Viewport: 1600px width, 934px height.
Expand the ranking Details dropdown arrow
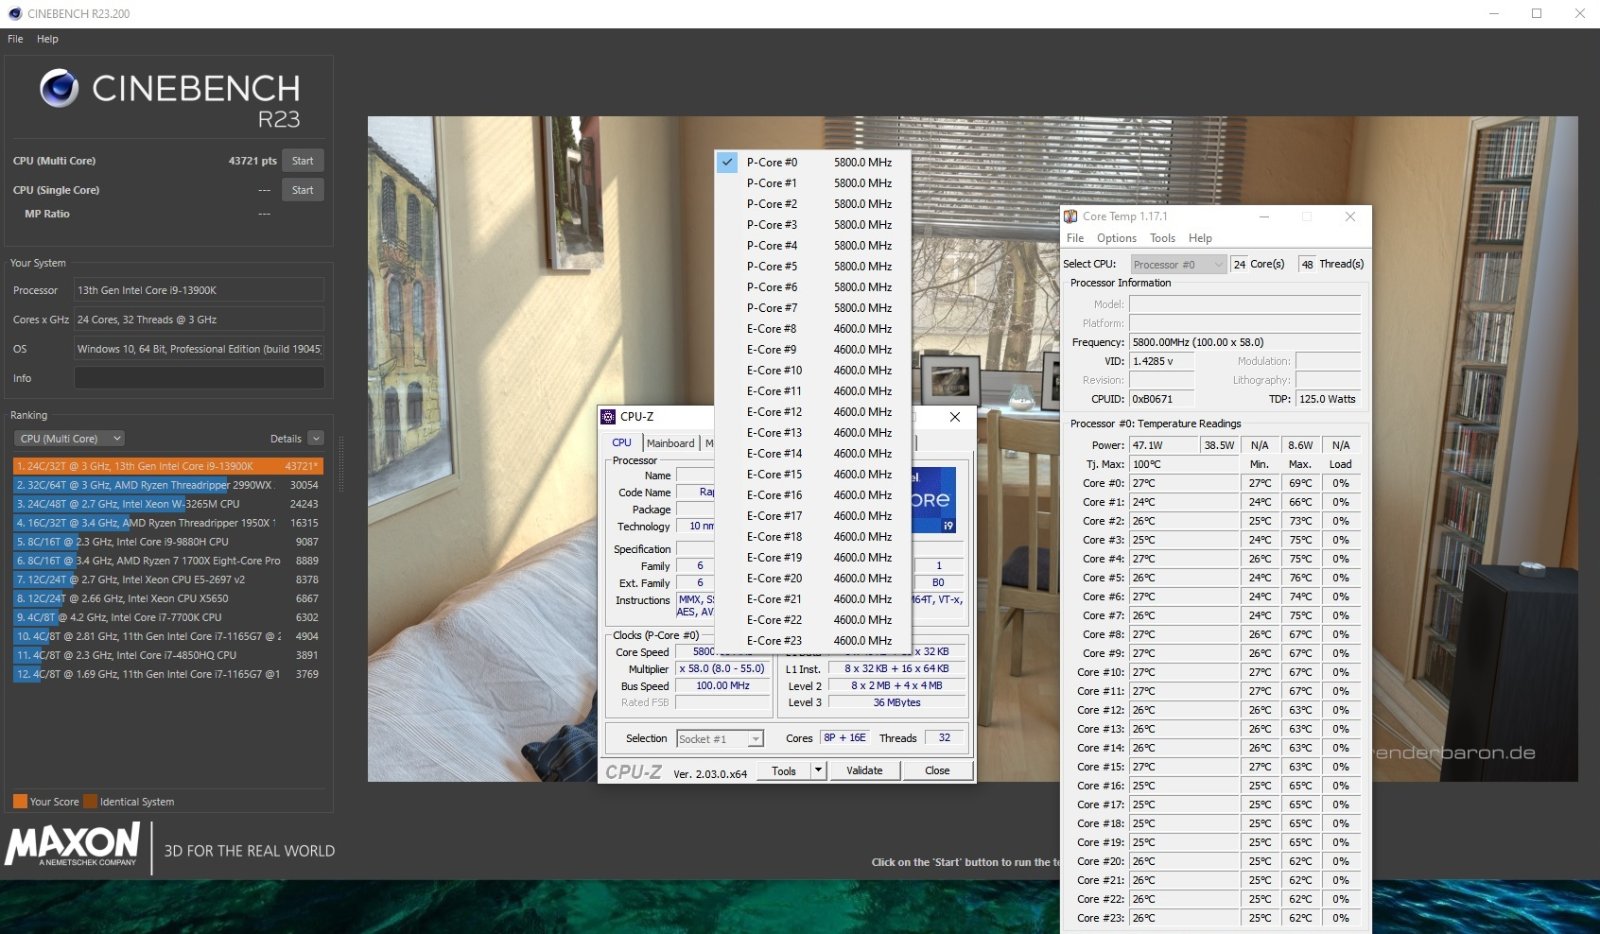point(316,438)
